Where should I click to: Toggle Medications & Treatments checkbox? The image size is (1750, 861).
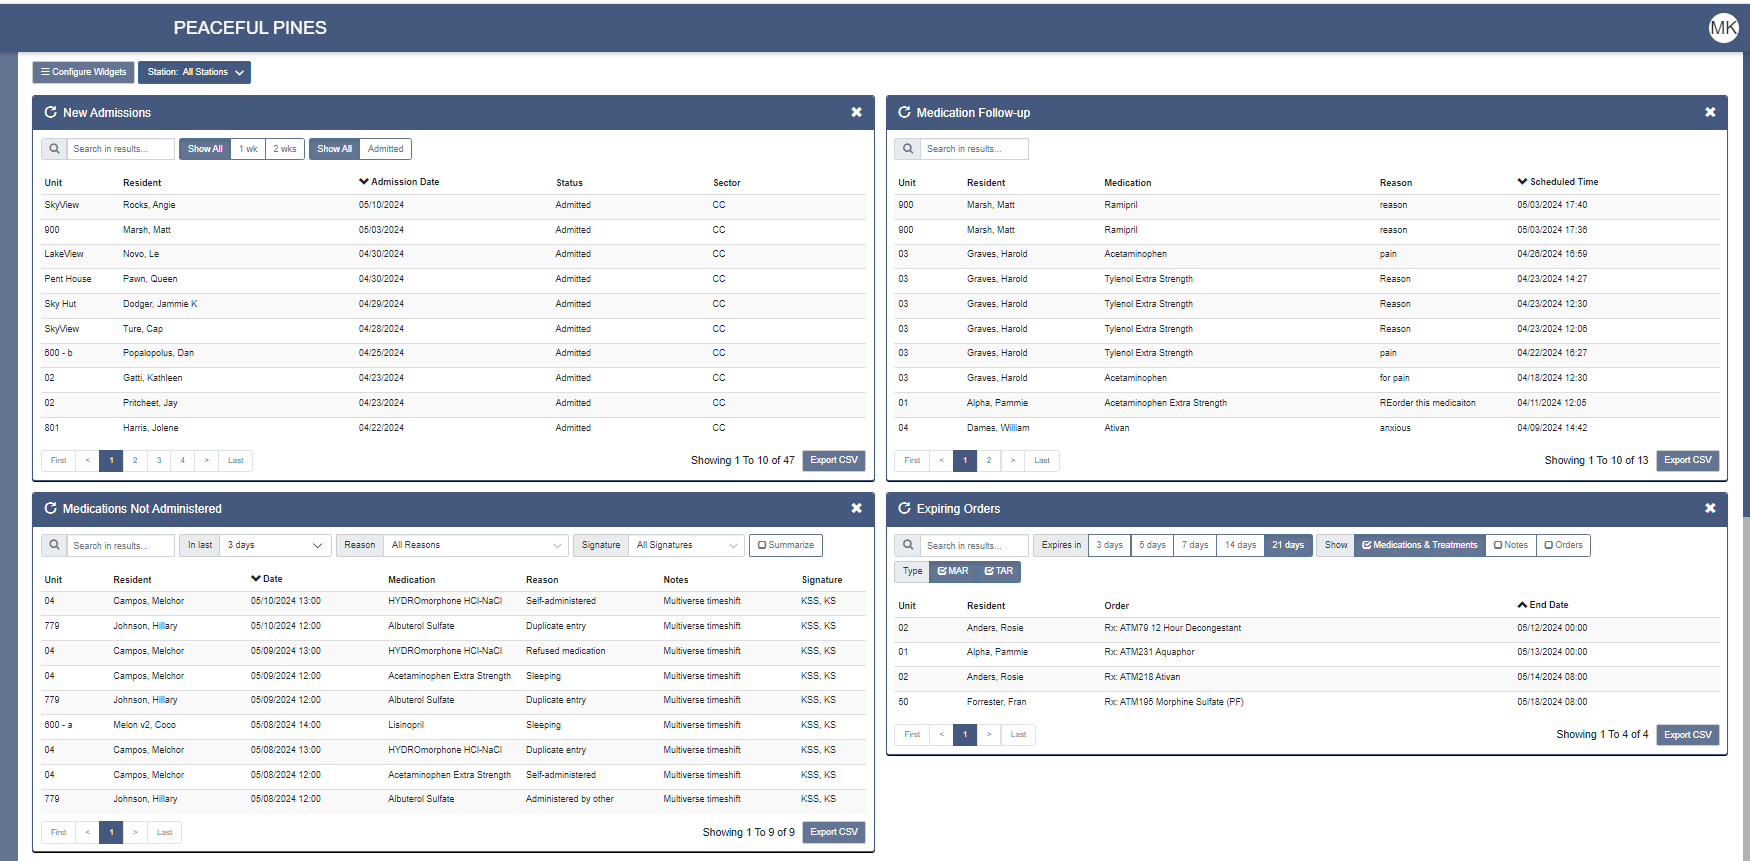pos(1419,545)
